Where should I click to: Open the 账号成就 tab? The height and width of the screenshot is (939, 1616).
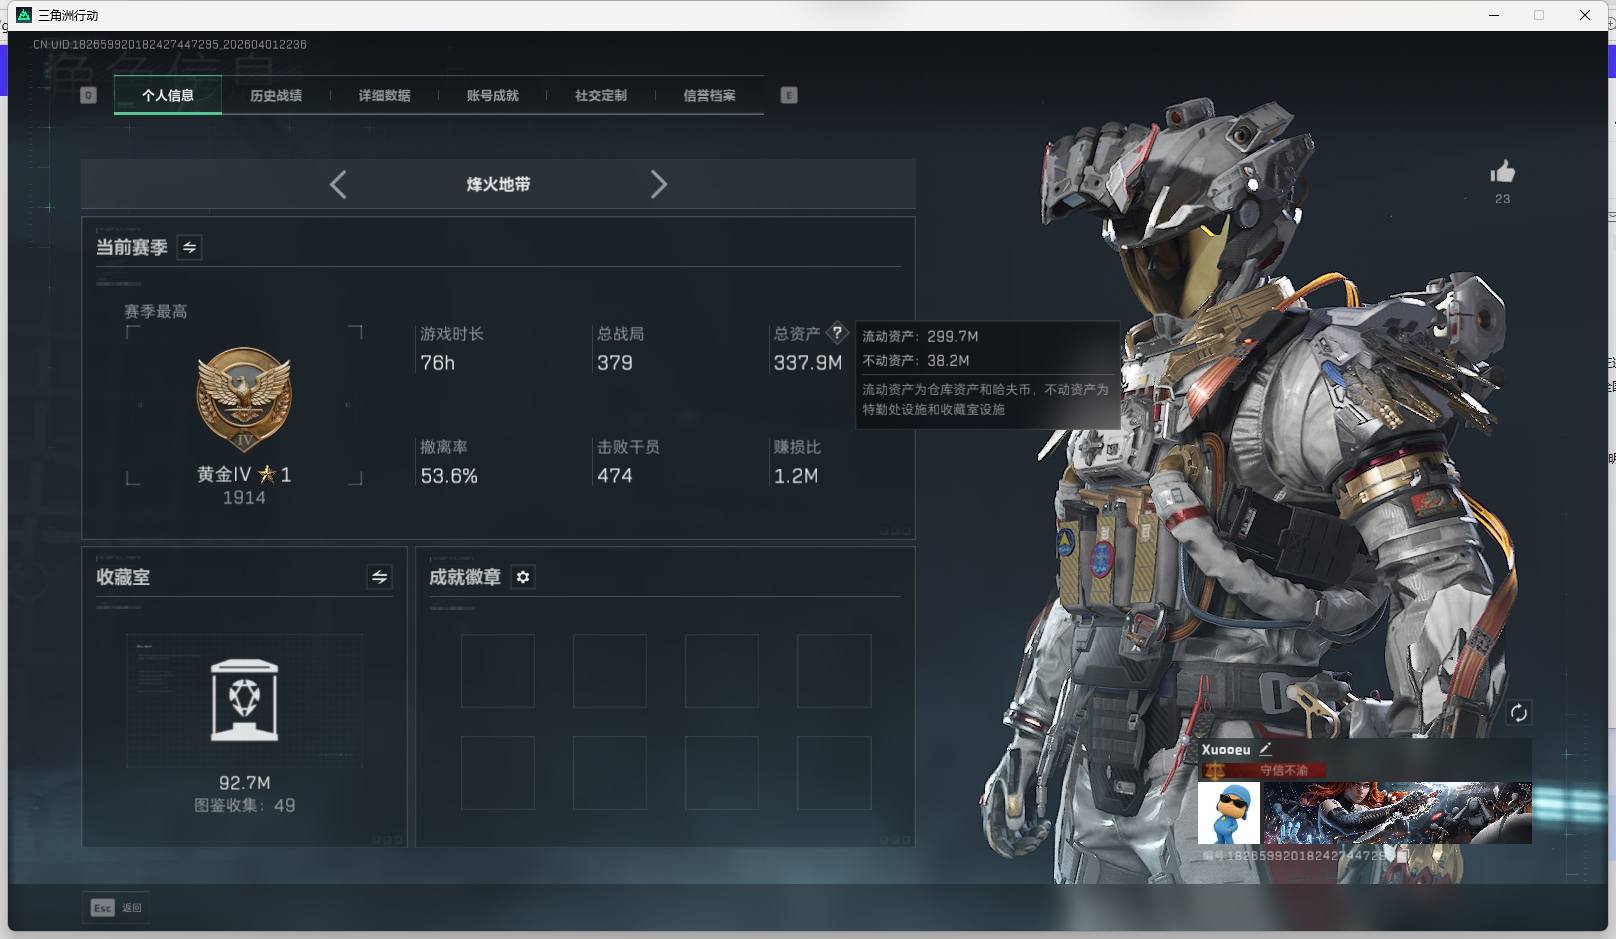491,95
